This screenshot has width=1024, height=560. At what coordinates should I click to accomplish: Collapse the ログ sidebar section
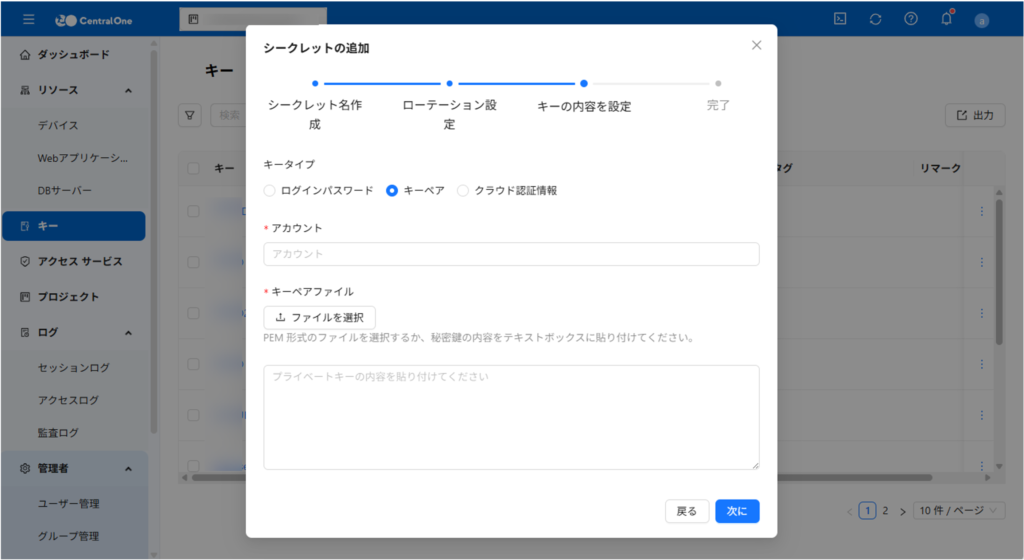coord(128,332)
